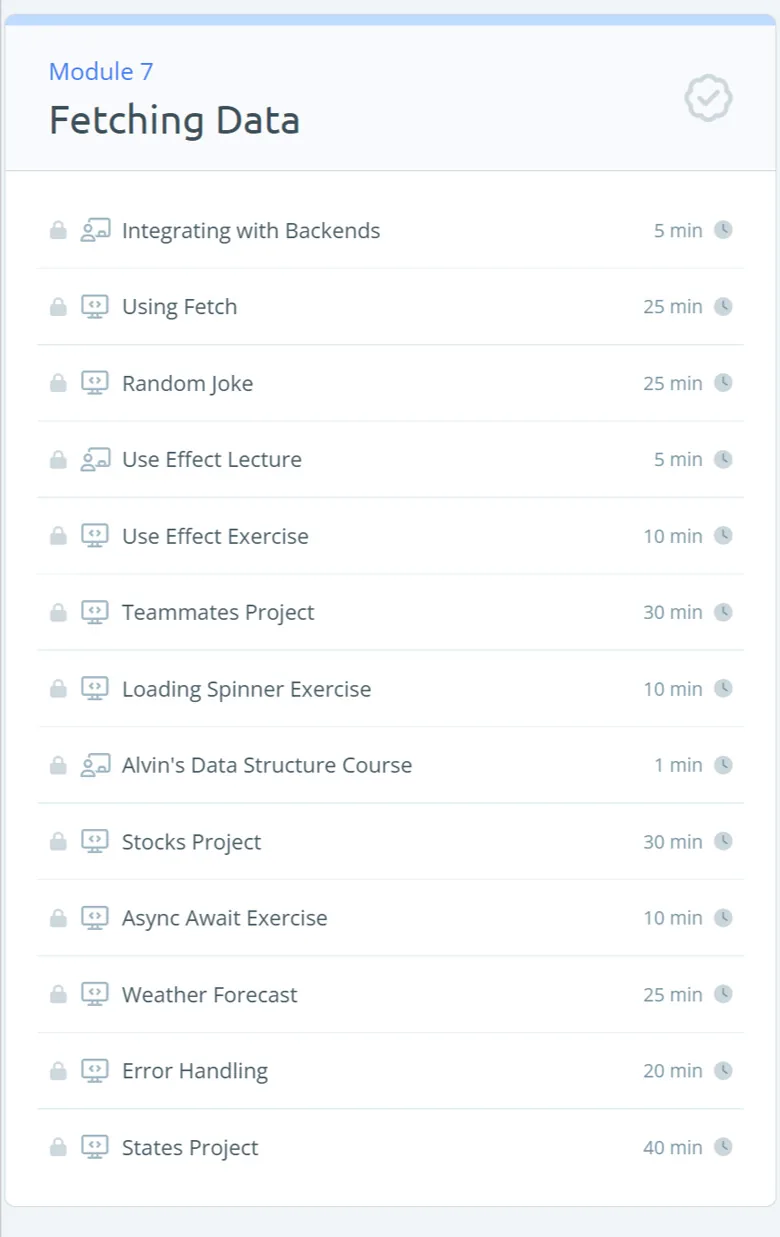Select the Teammates Project lesson

(x=390, y=612)
